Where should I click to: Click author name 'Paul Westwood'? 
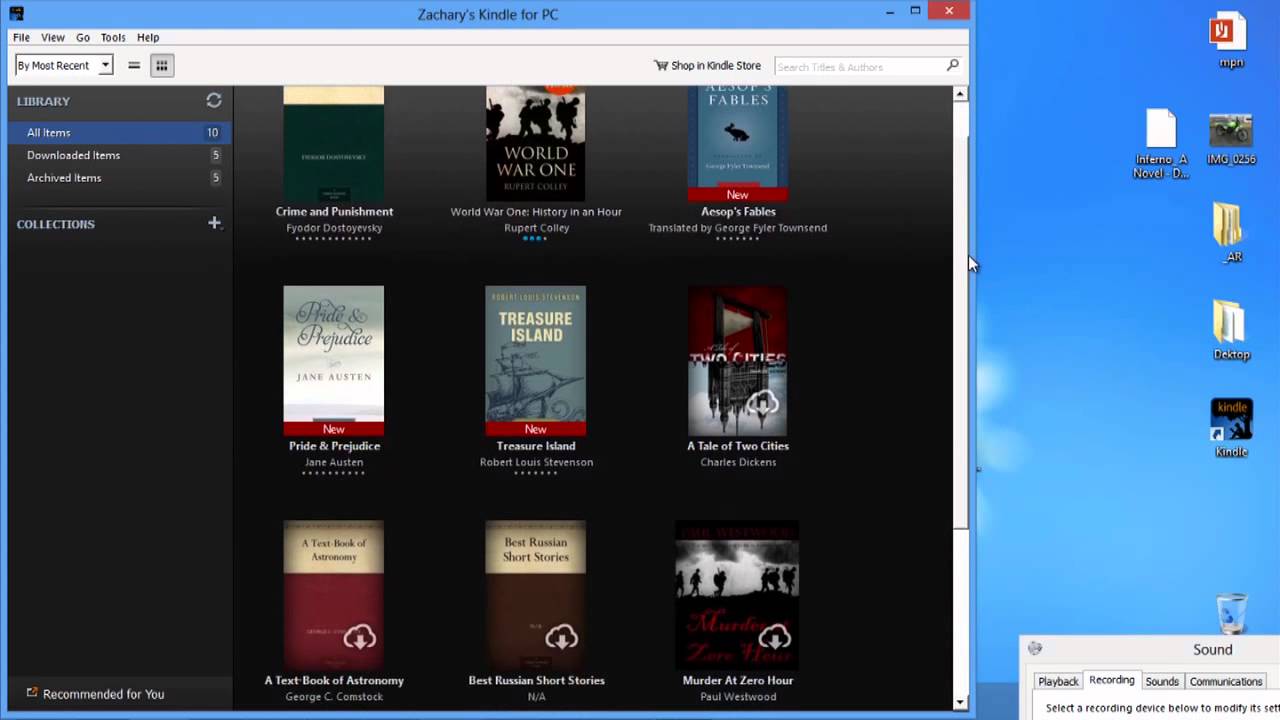[x=738, y=696]
